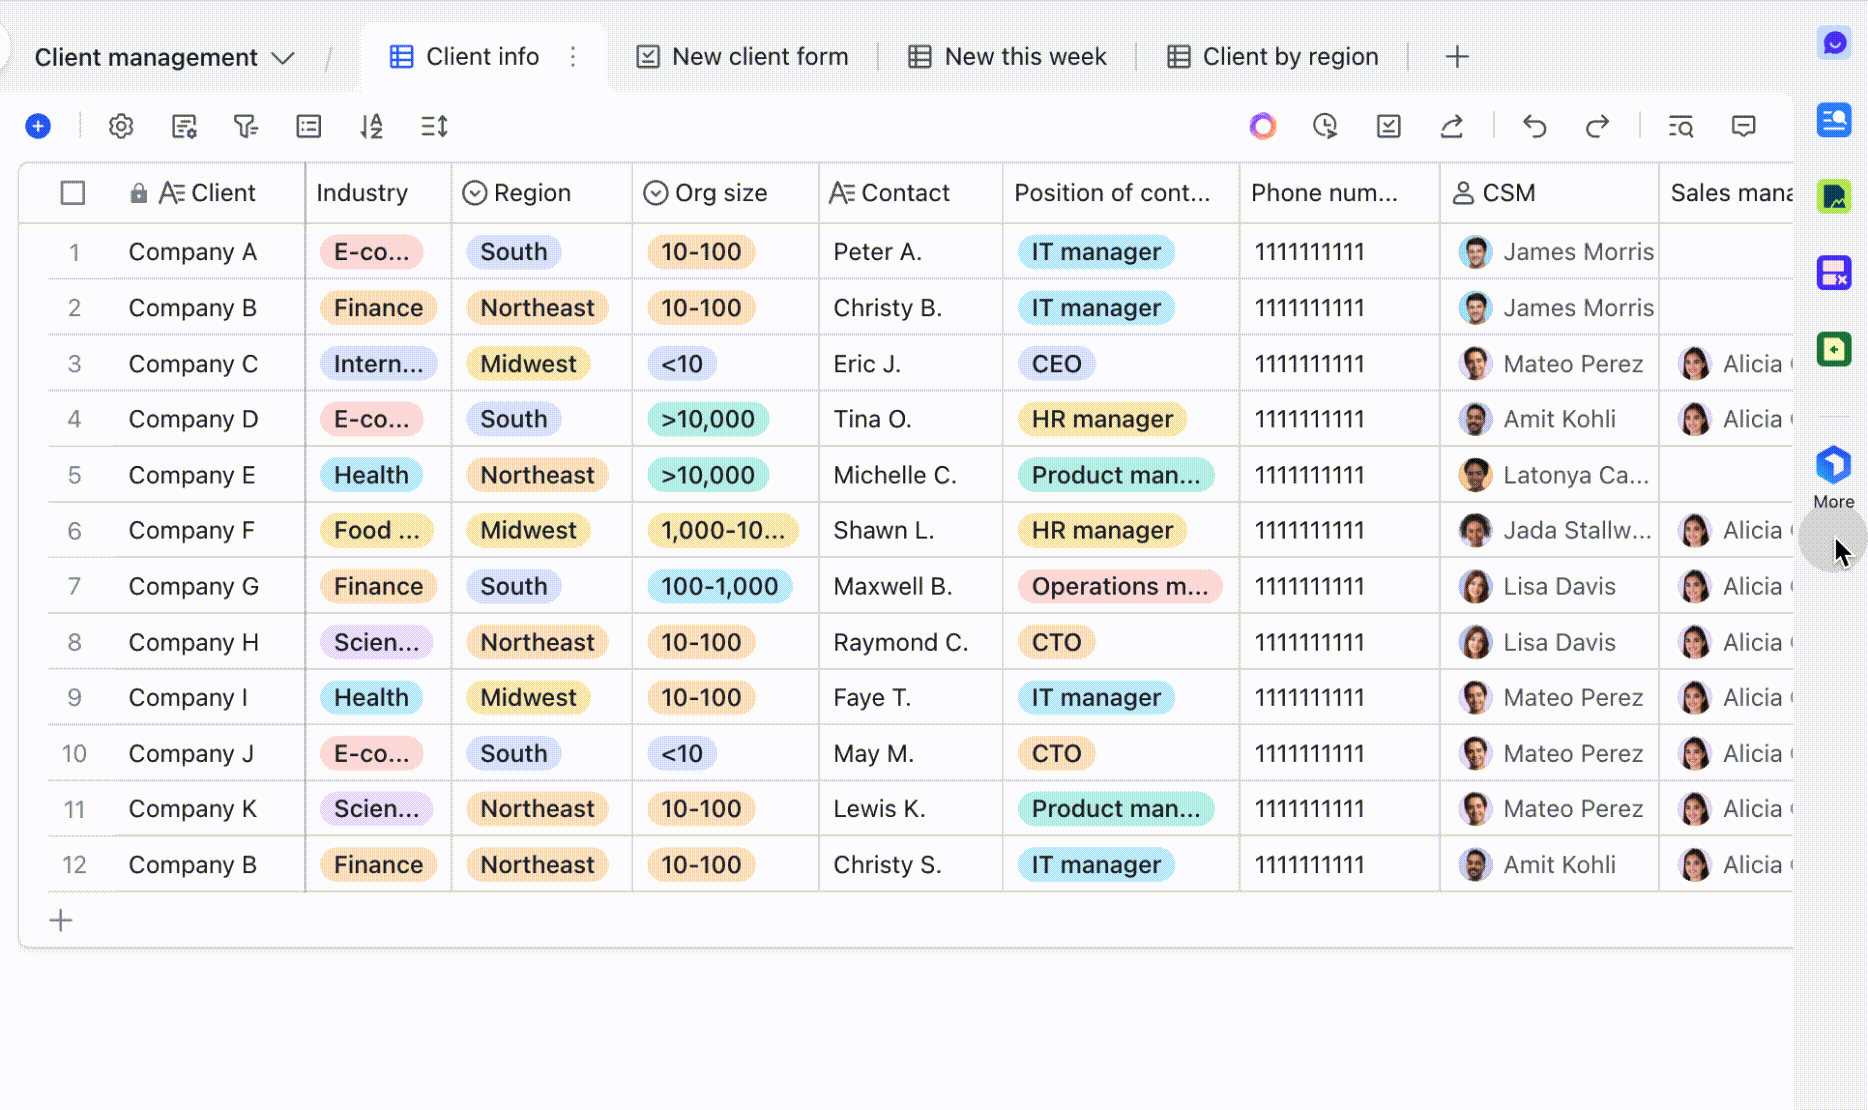Open the row height adjustment icon
Image resolution: width=1868 pixels, height=1110 pixels.
tap(434, 126)
